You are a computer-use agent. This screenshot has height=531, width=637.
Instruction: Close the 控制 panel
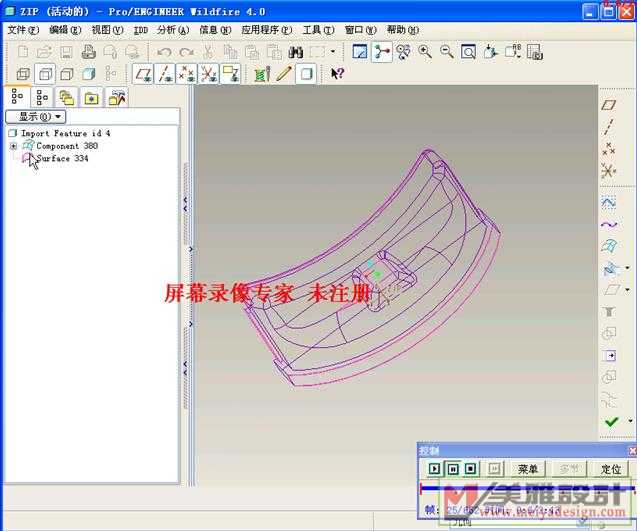click(x=633, y=451)
